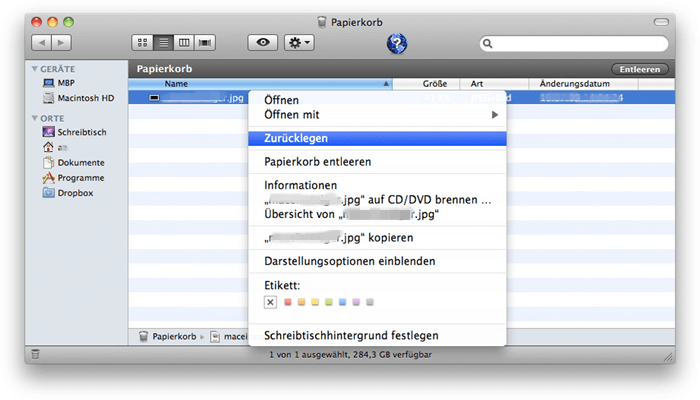This screenshot has width=700, height=400.
Task: Apply the green label color
Action: point(329,302)
